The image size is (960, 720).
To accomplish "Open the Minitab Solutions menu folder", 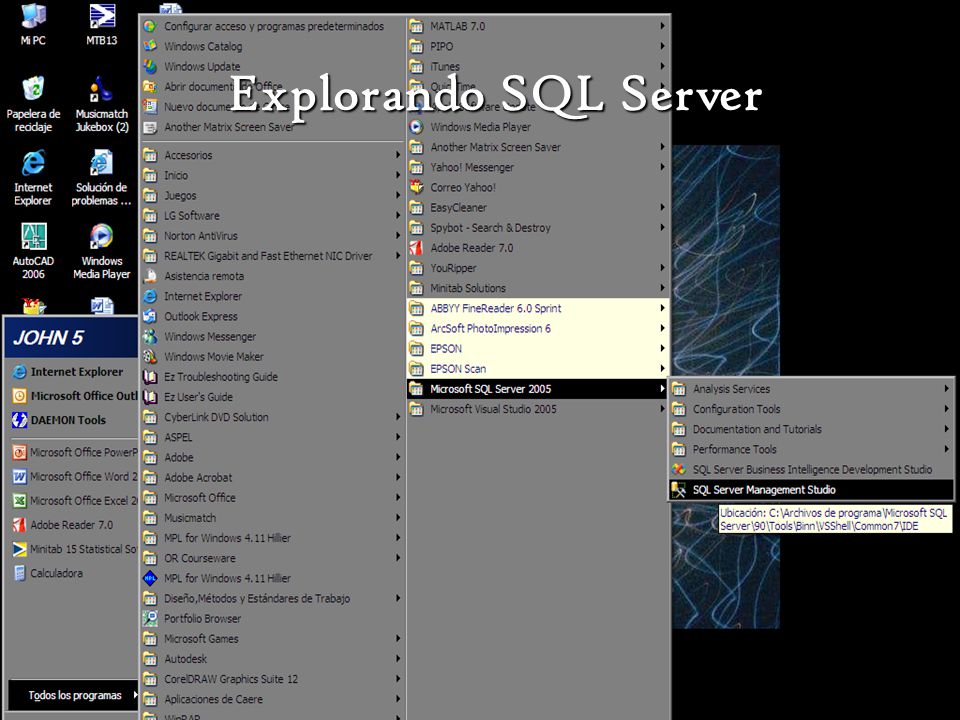I will [538, 288].
